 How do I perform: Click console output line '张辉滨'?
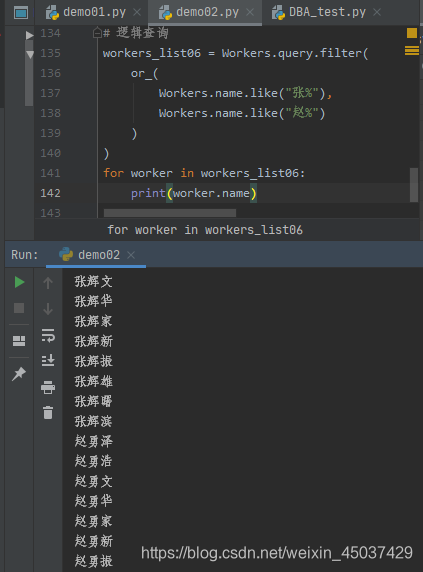click(94, 421)
